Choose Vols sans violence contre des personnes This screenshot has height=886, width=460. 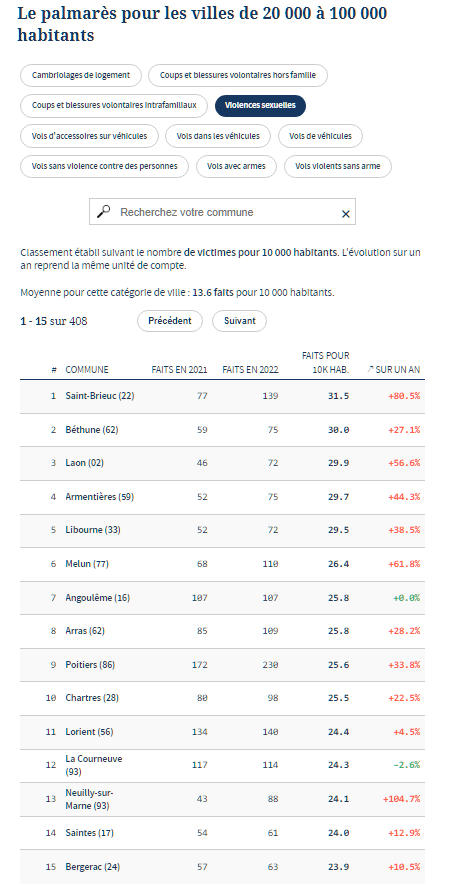105,167
